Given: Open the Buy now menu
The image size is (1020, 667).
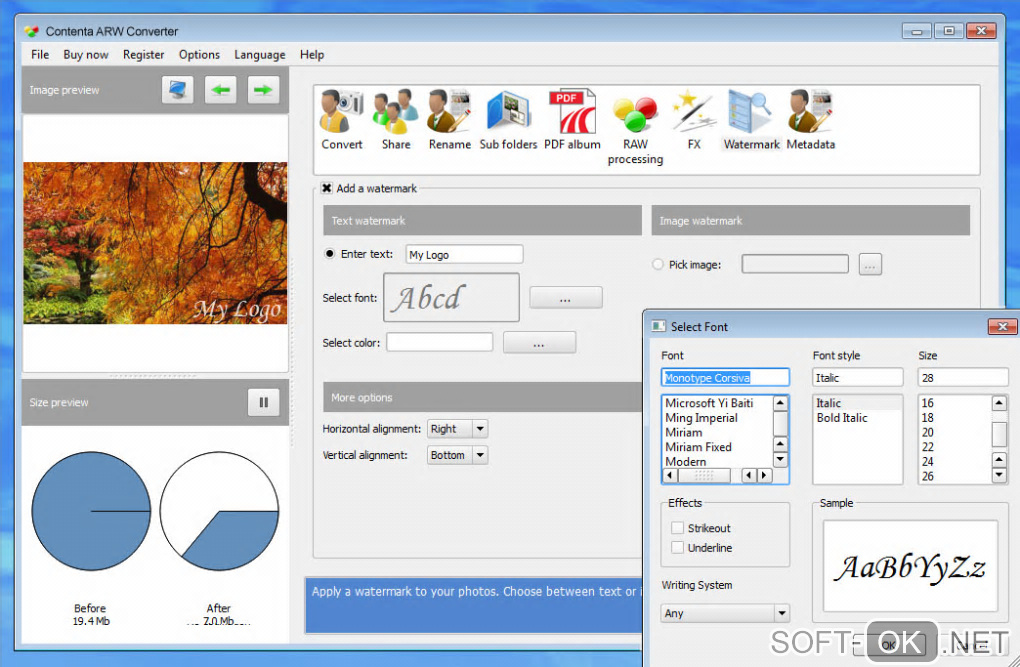Looking at the screenshot, I should point(86,55).
